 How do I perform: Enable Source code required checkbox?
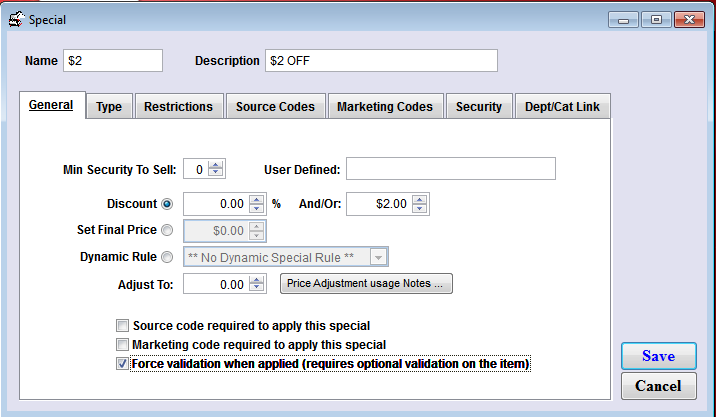[122, 326]
